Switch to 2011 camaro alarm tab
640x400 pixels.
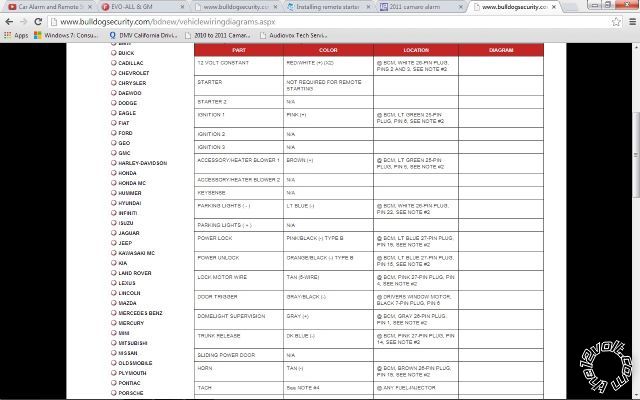point(420,7)
